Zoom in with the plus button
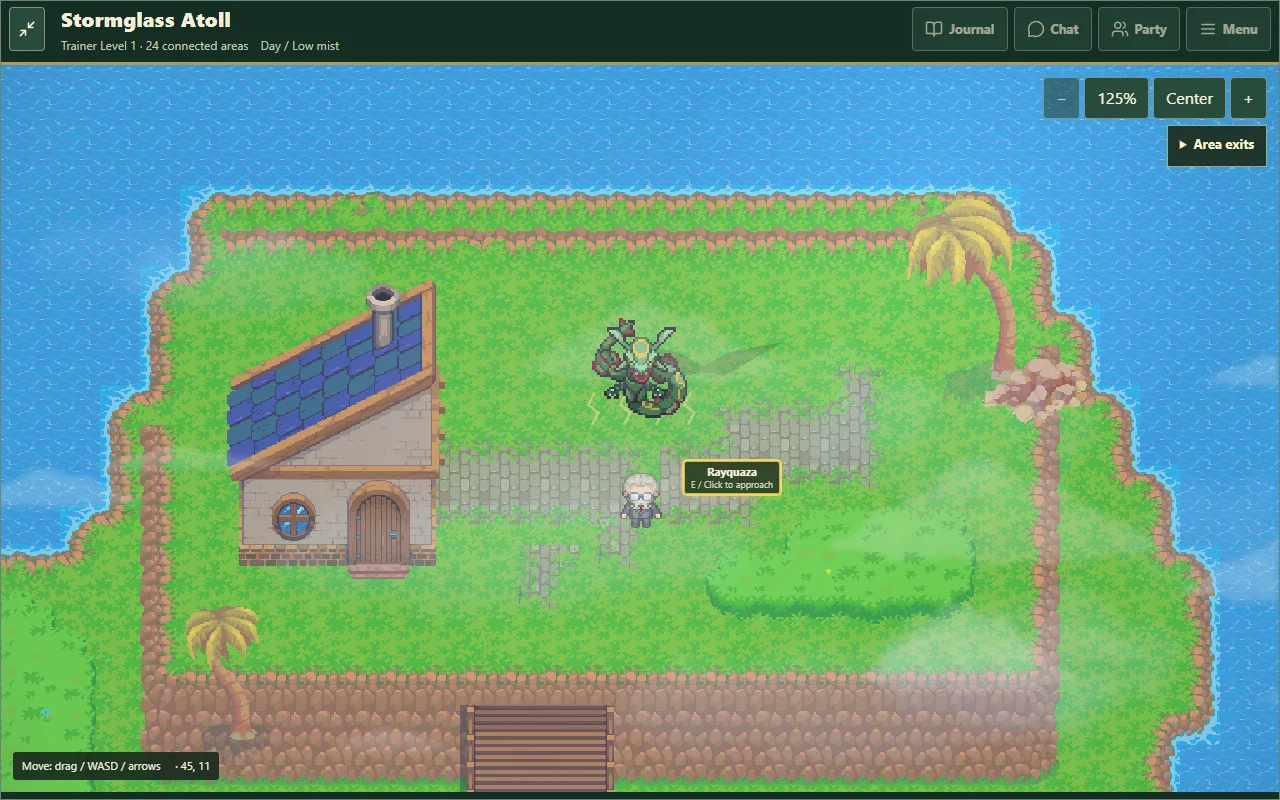This screenshot has height=800, width=1280. pos(1248,98)
